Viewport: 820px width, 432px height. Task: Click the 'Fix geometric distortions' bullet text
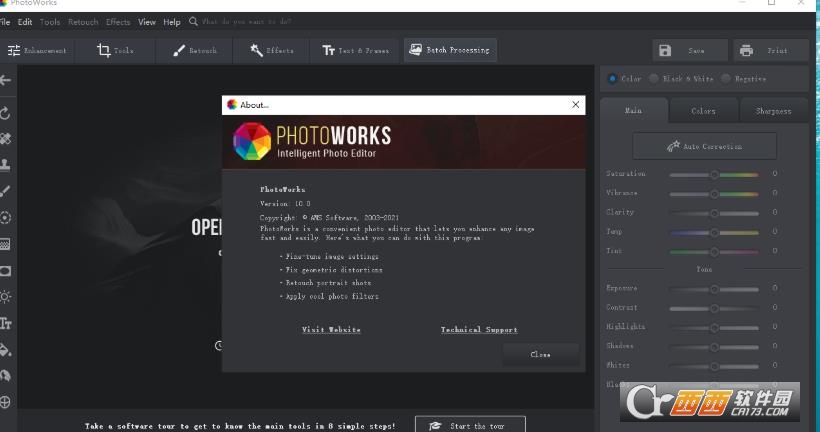[x=334, y=270]
